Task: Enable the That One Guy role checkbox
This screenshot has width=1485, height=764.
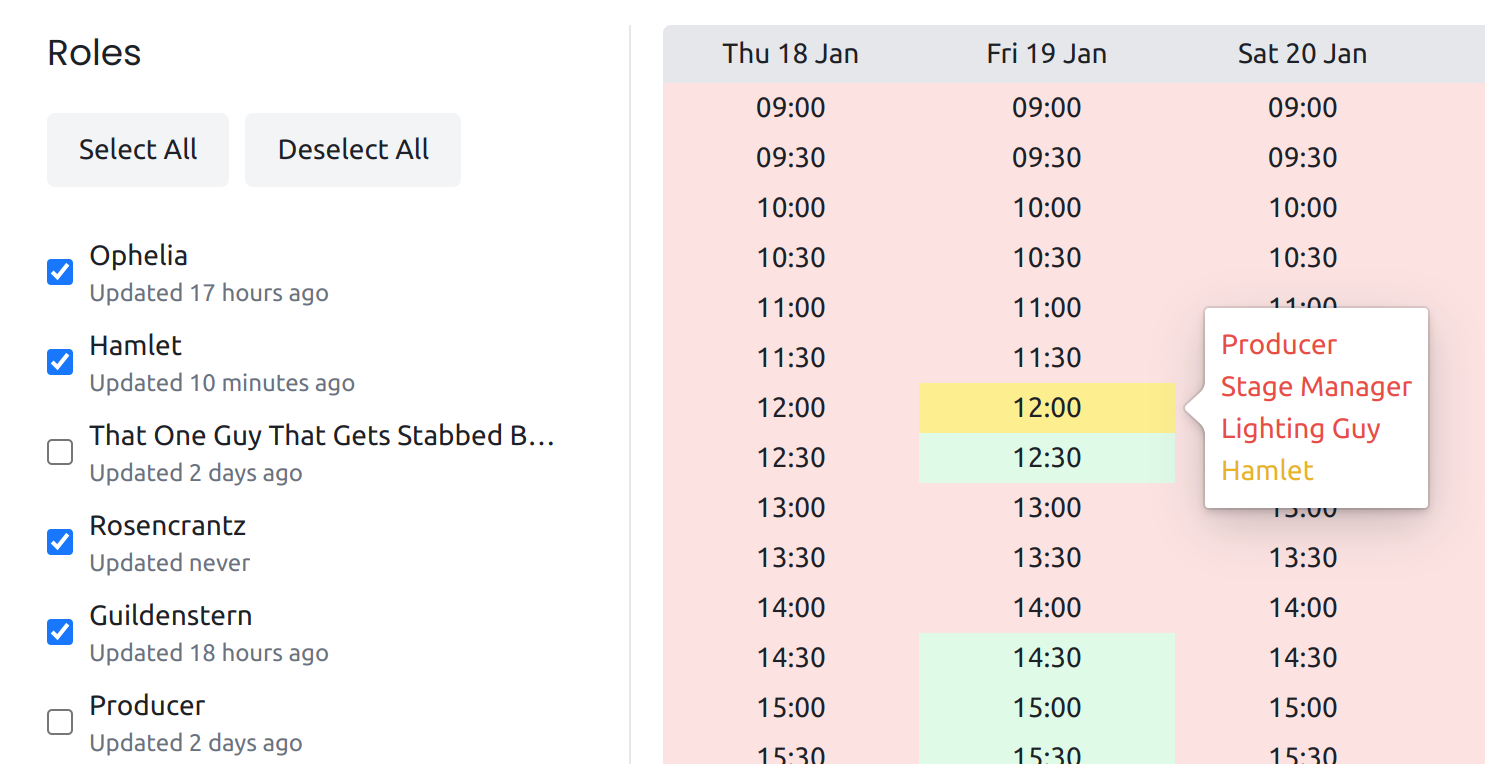Action: click(x=60, y=452)
